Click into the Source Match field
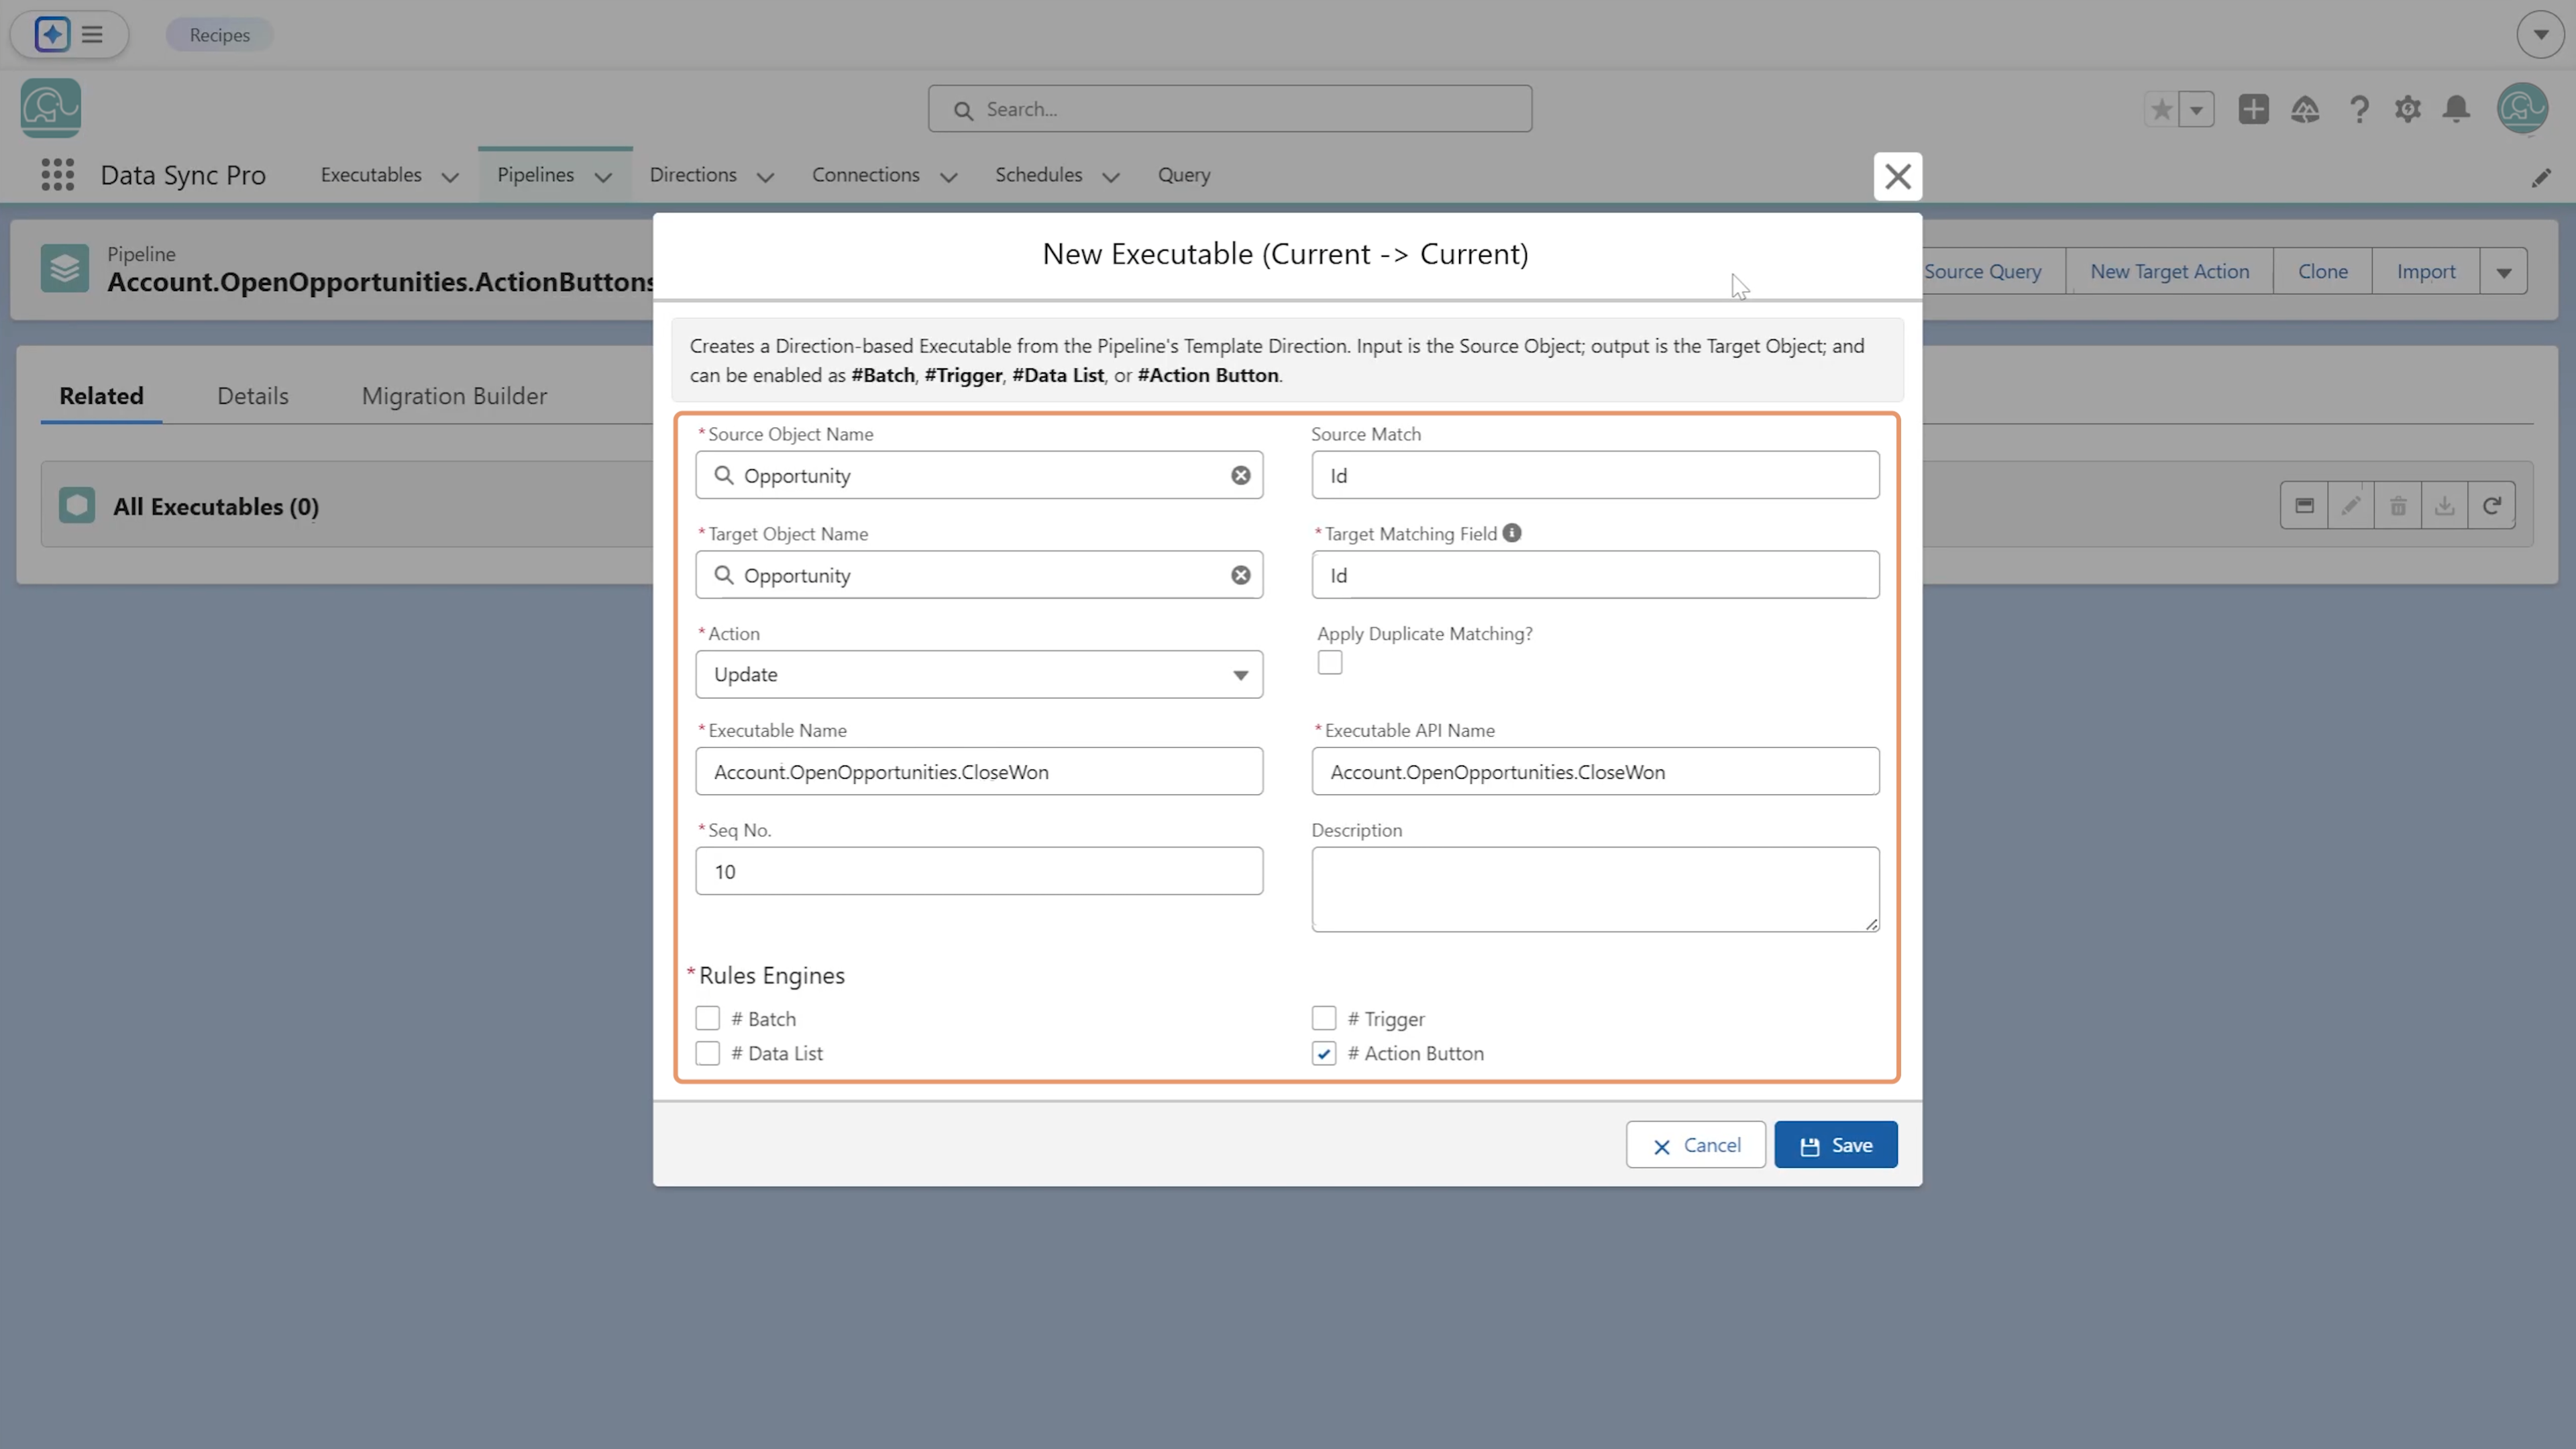Screen dimensions: 2576x1449 click(x=1595, y=475)
